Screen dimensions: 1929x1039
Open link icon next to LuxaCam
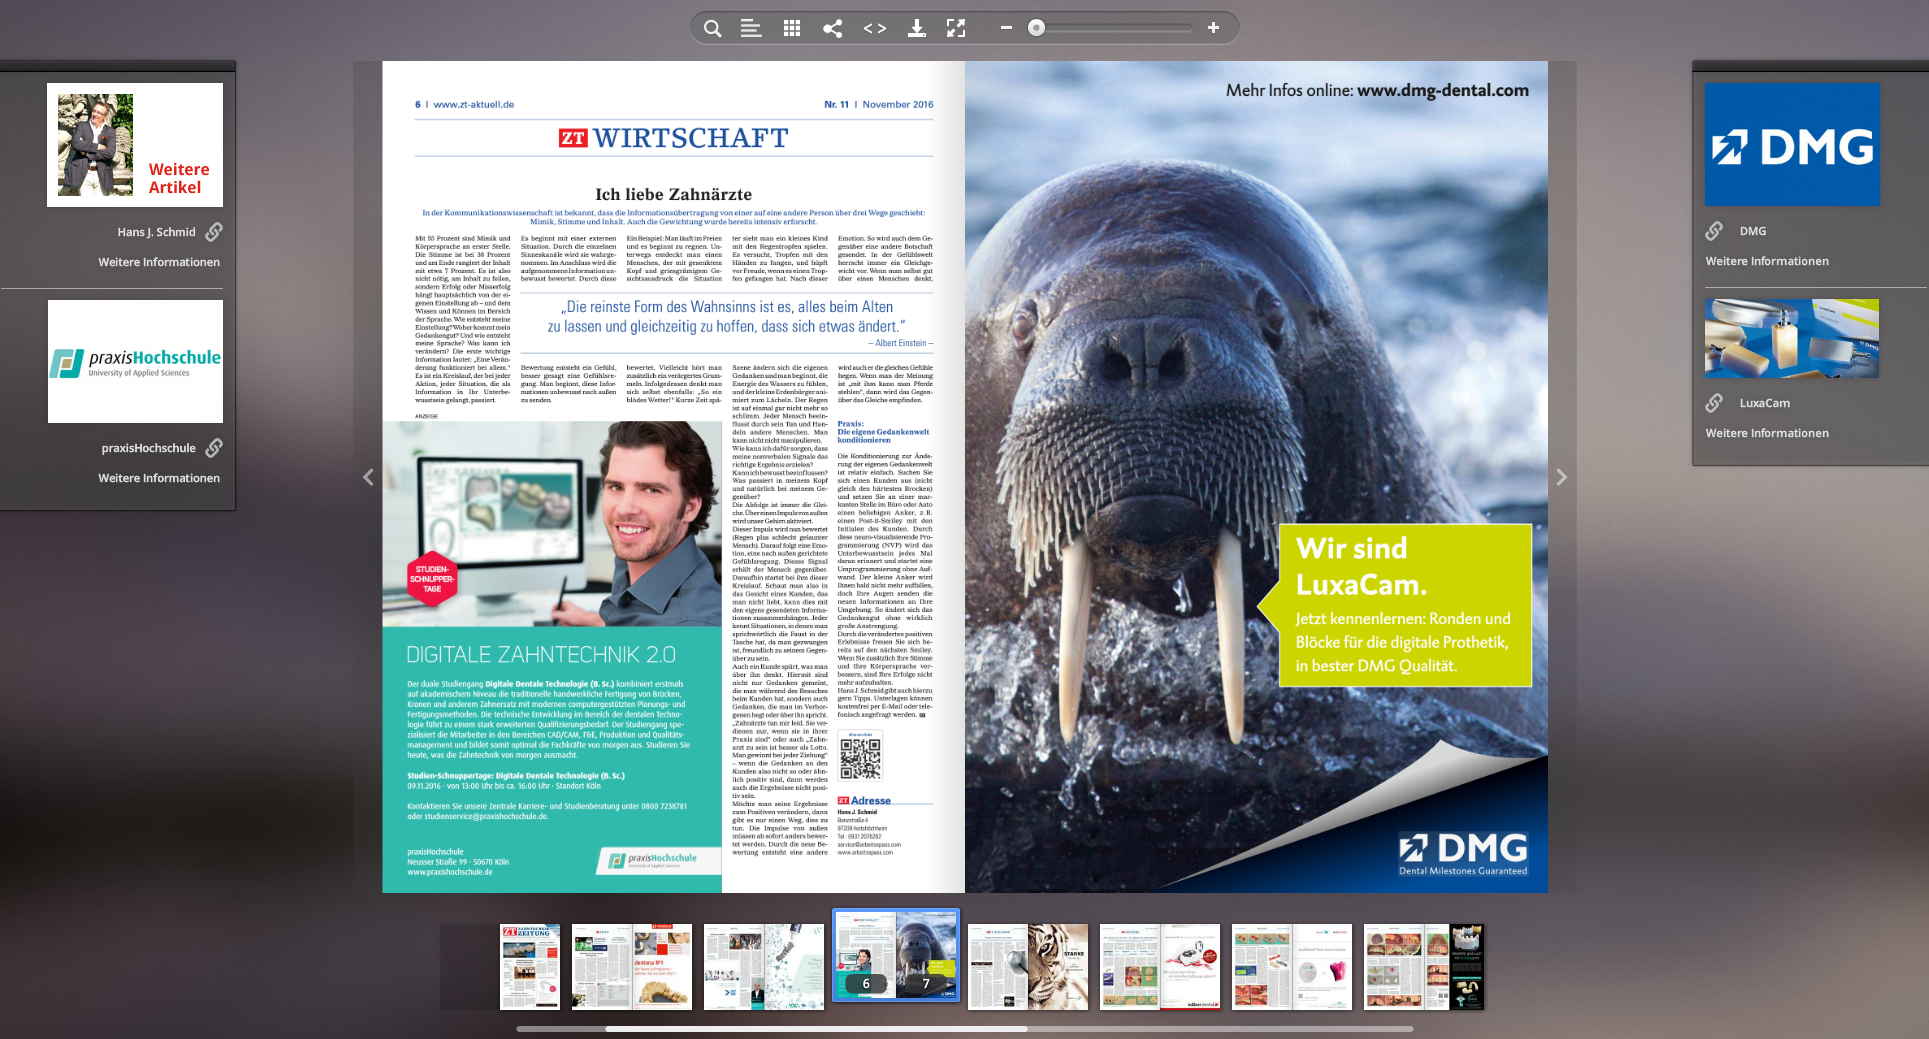(x=1714, y=403)
